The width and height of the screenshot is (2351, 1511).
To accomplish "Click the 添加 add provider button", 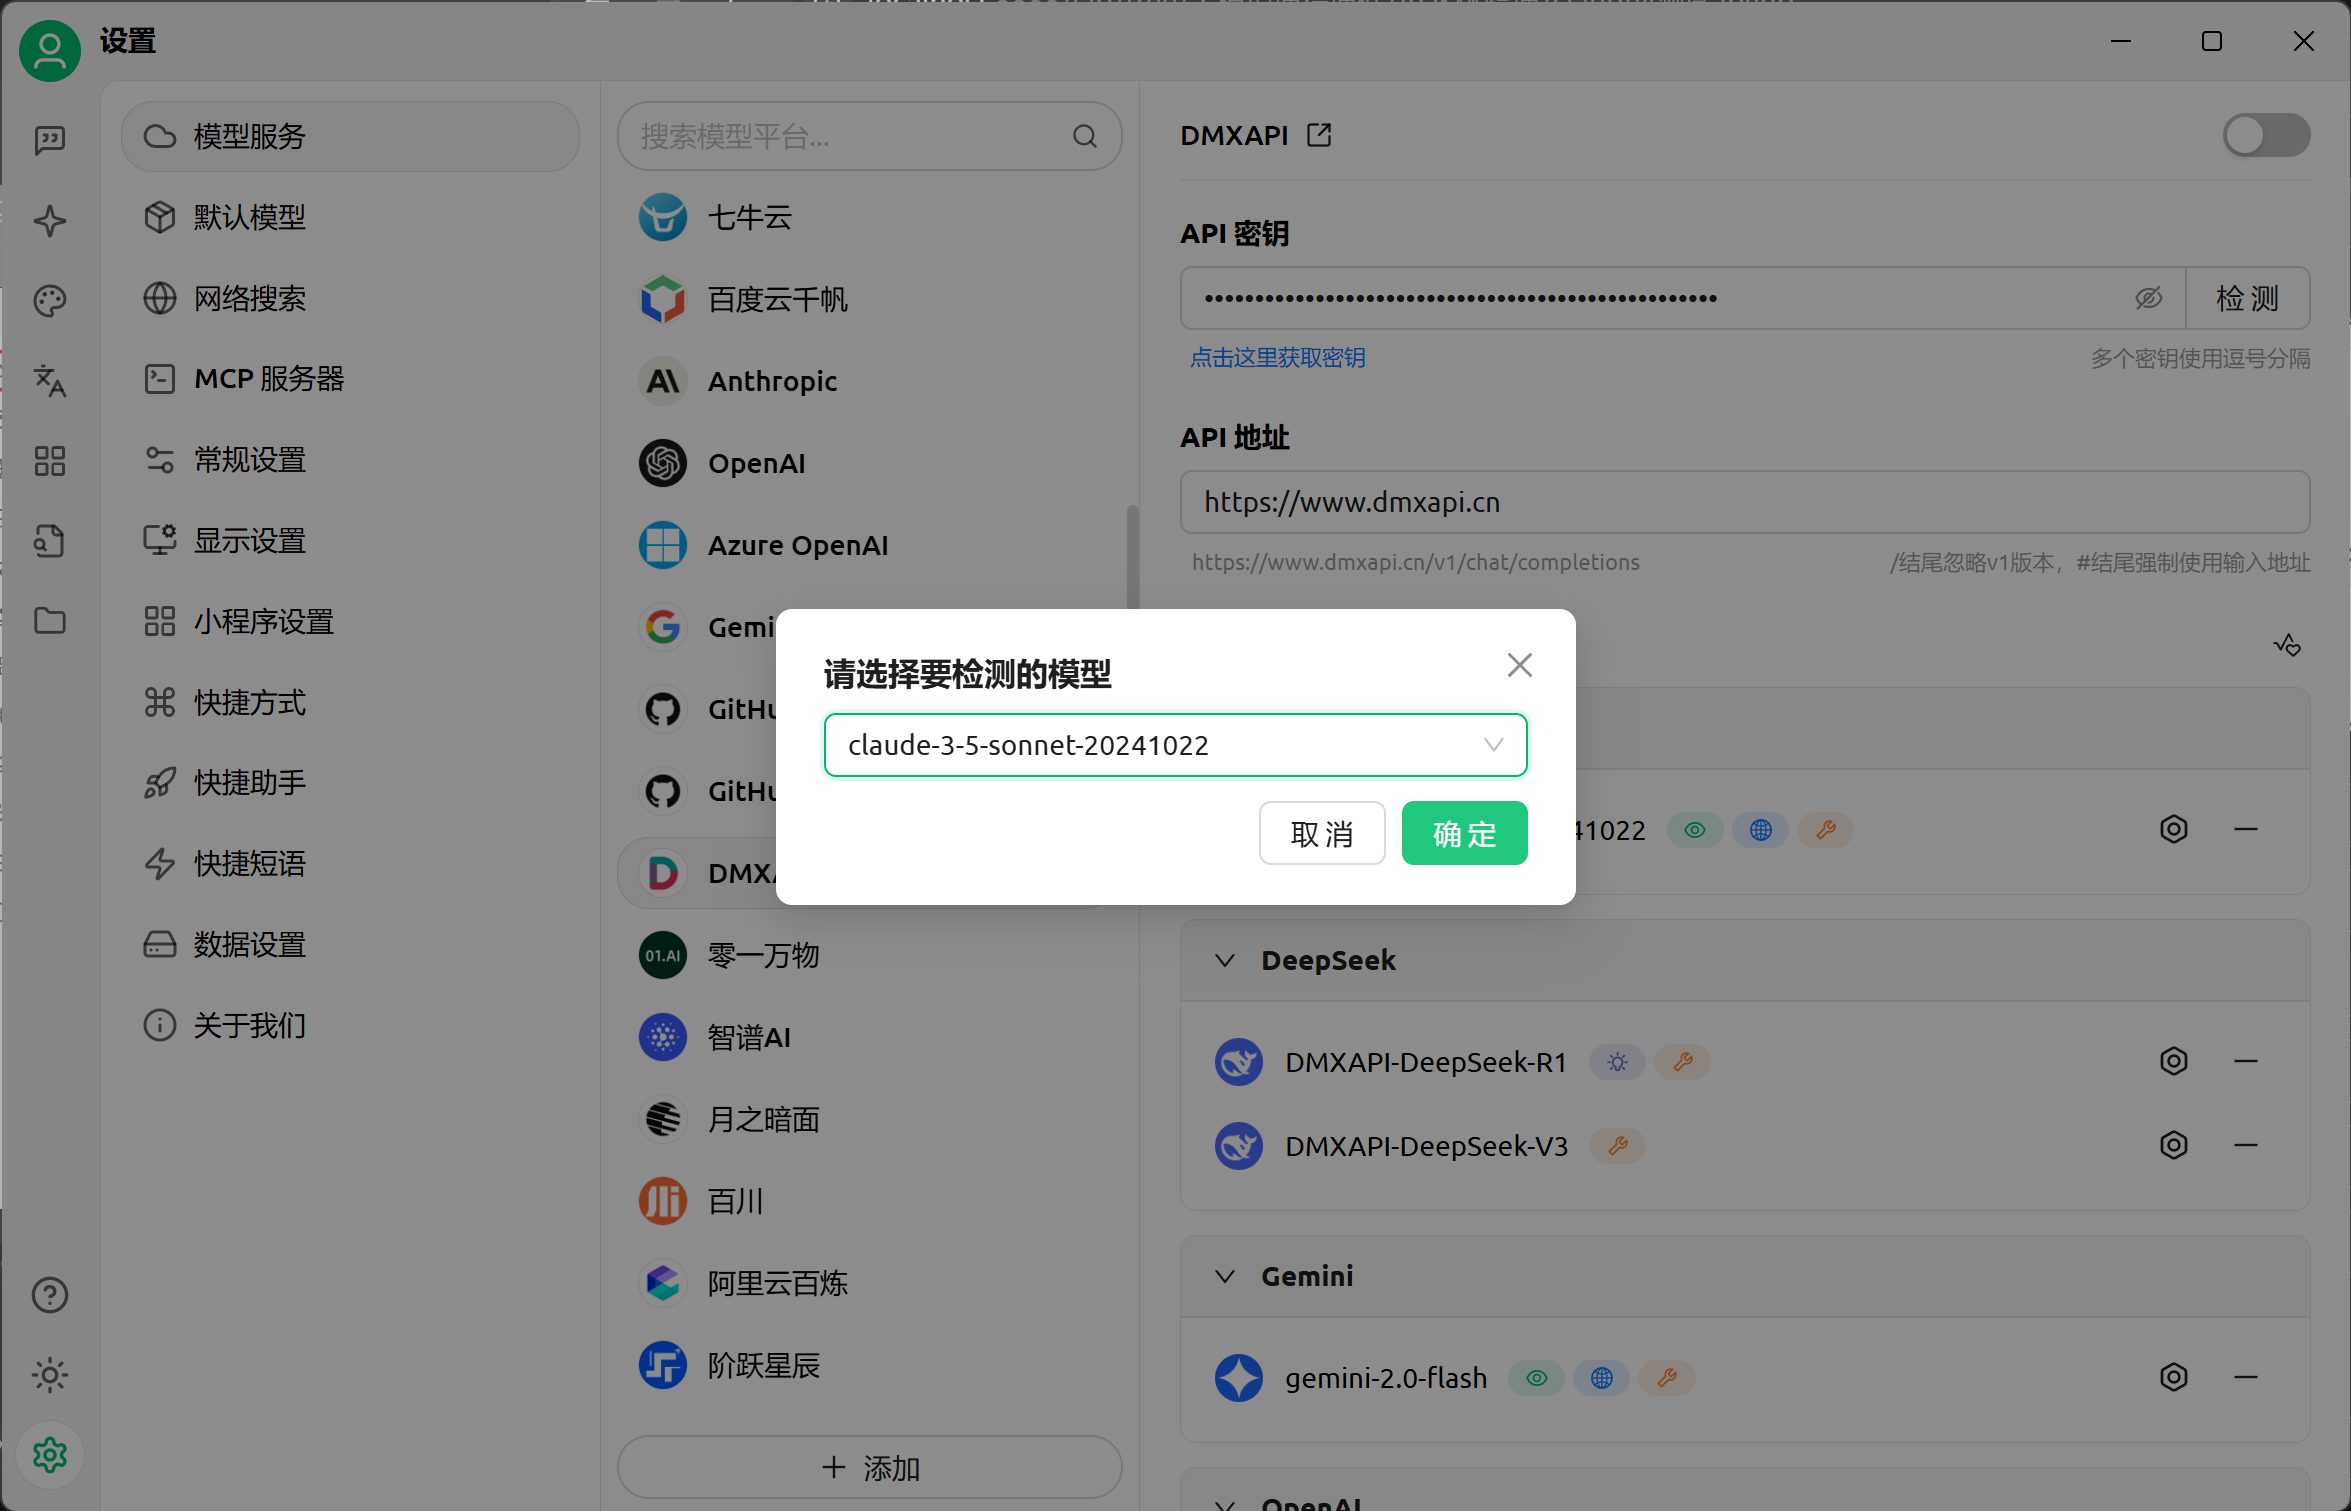I will (x=870, y=1468).
